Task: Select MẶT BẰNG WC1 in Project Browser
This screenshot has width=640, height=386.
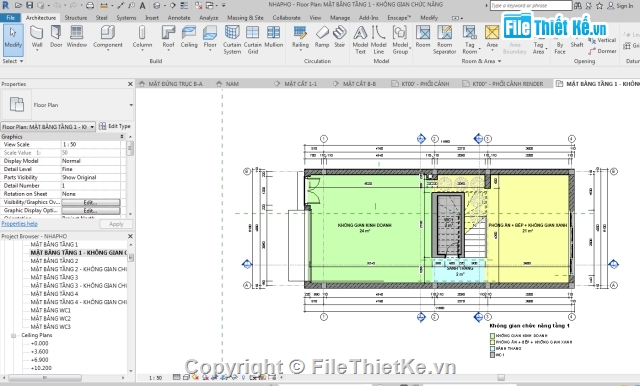Action: (50, 310)
